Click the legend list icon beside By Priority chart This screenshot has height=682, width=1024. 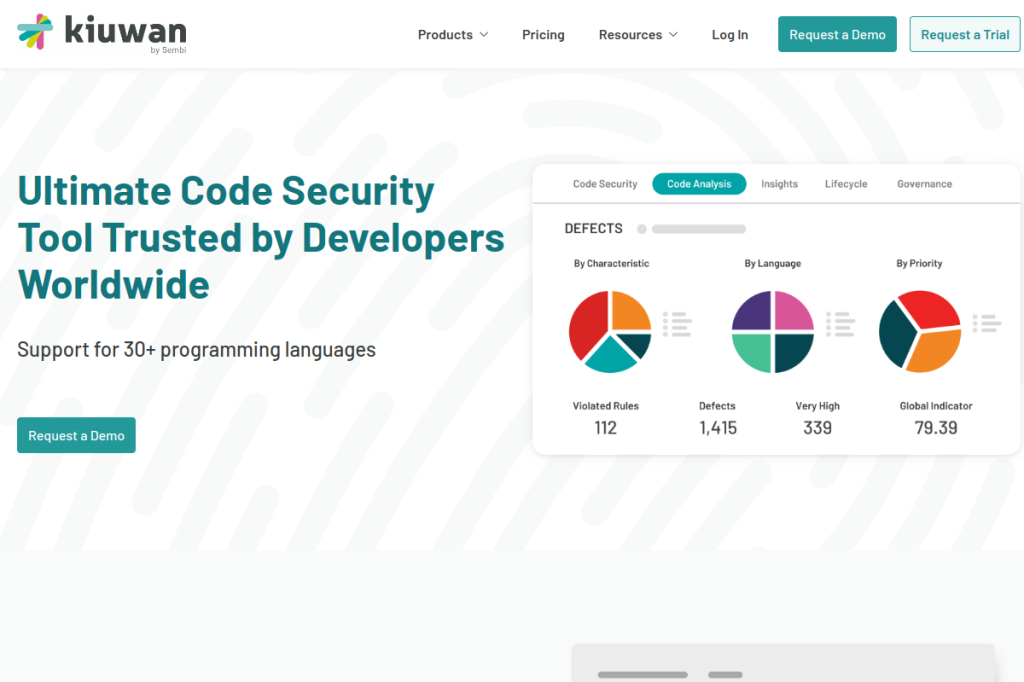(987, 323)
